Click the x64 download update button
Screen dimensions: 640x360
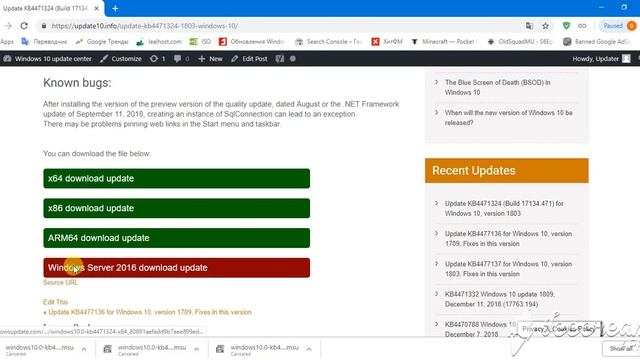[x=176, y=178]
